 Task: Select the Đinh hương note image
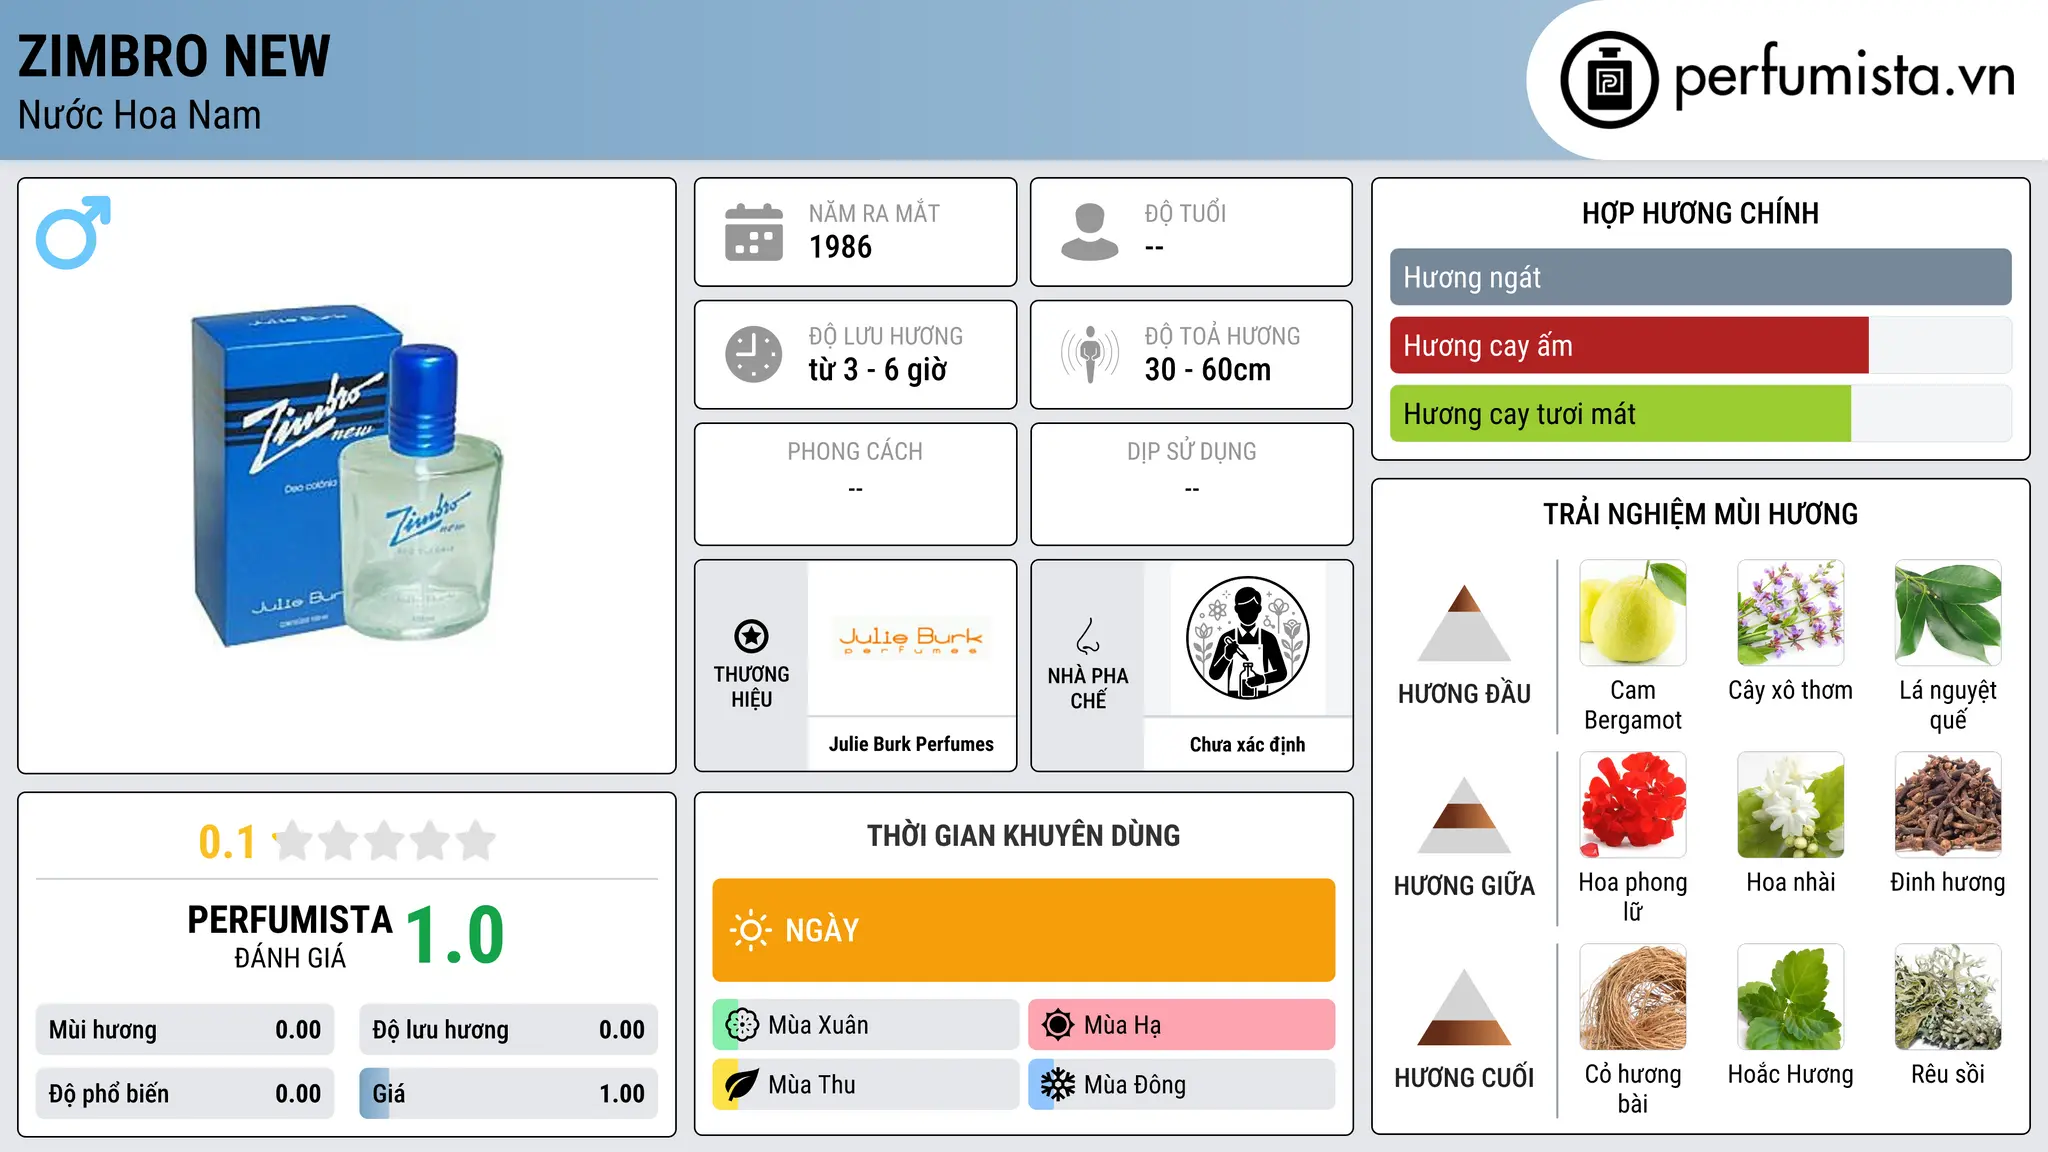click(x=1948, y=804)
